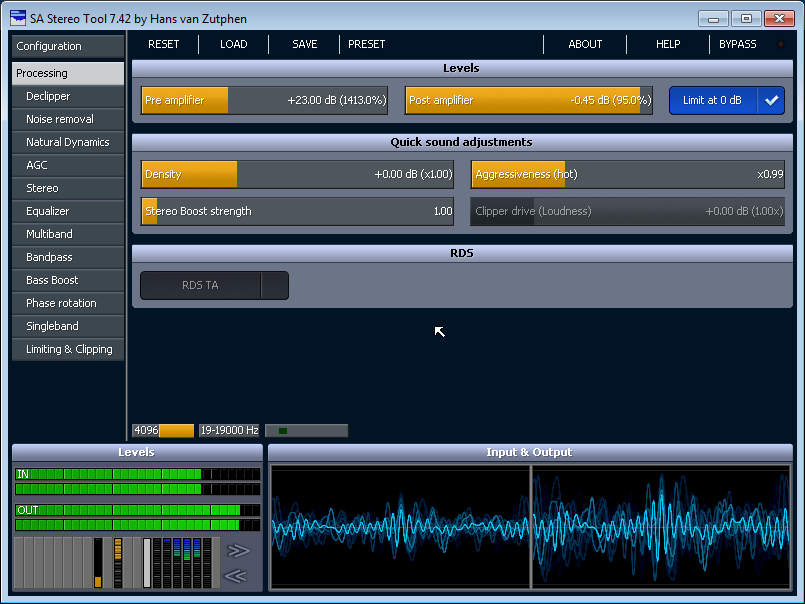
Task: Open the ABOUT dialog
Action: point(585,44)
